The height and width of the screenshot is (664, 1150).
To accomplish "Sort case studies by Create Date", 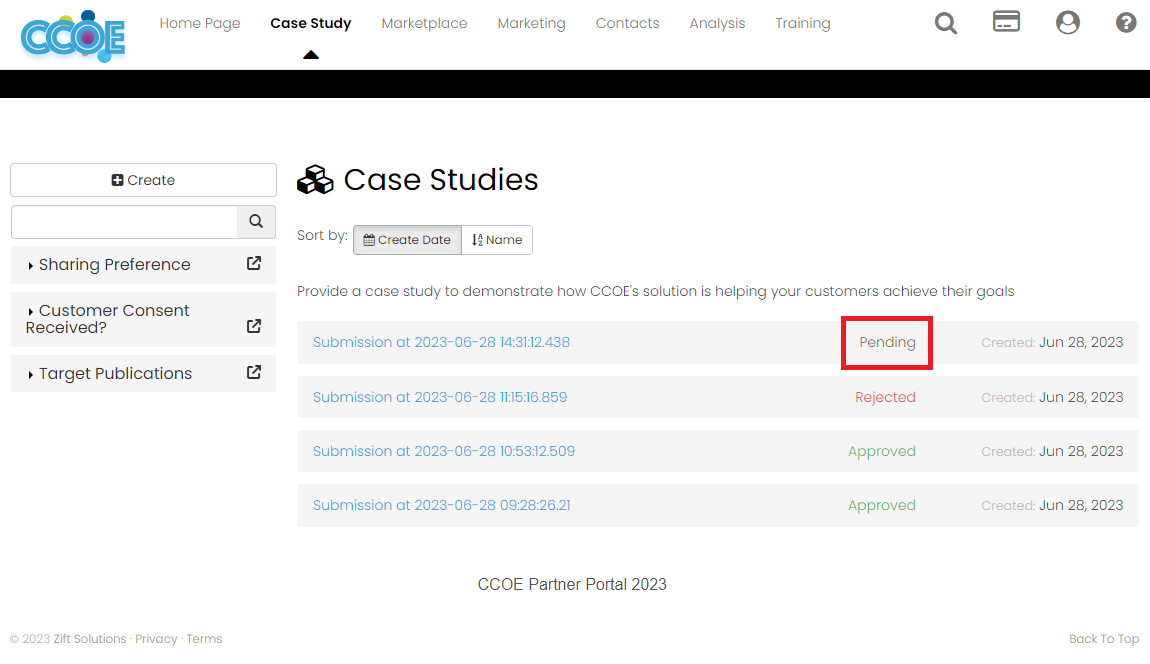I will pyautogui.click(x=407, y=240).
